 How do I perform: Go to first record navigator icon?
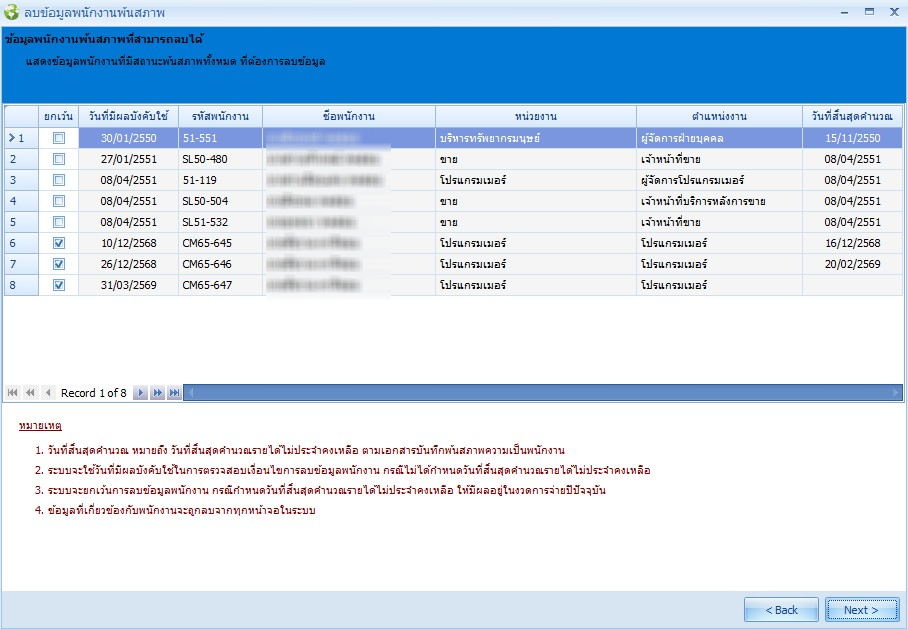point(12,393)
